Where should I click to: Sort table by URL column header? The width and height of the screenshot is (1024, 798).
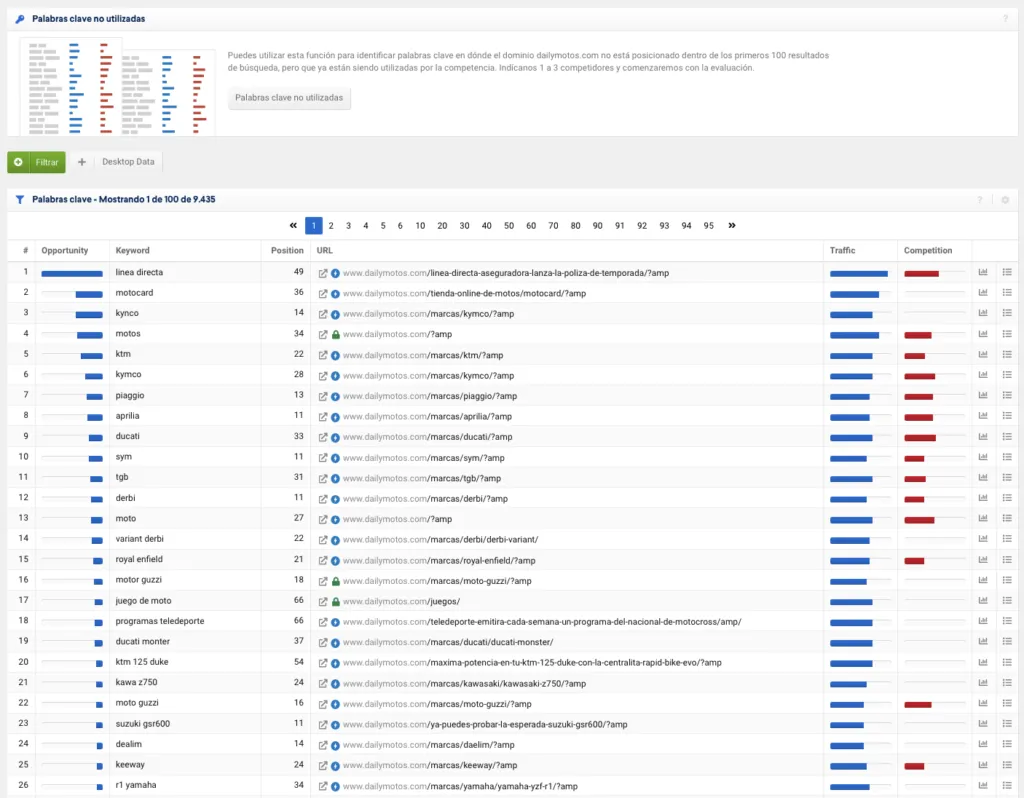[x=325, y=251]
